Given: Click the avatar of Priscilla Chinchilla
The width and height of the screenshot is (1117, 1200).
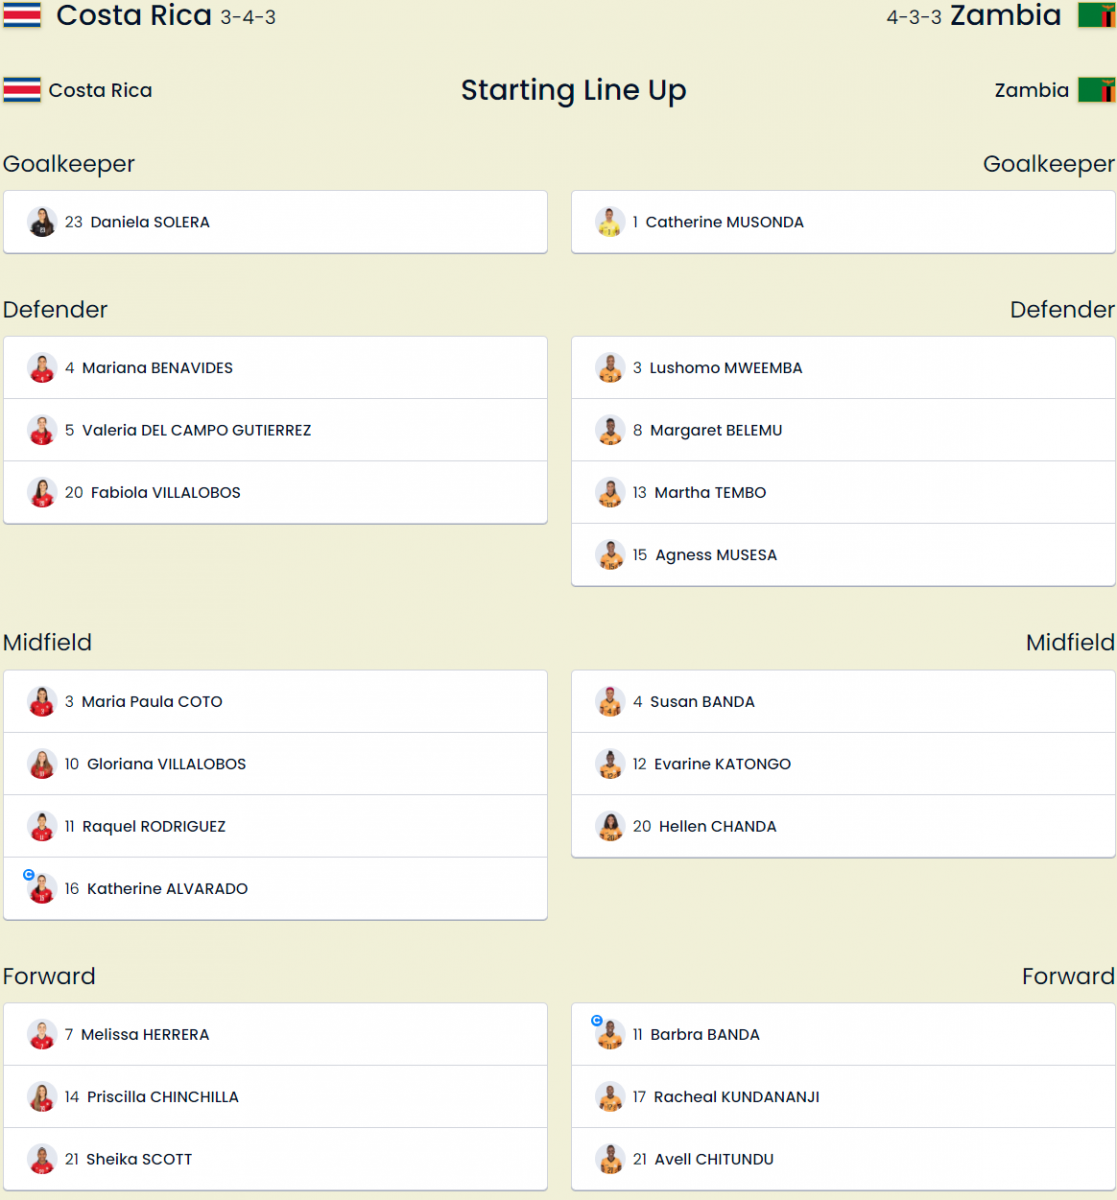Looking at the screenshot, I should [42, 1097].
